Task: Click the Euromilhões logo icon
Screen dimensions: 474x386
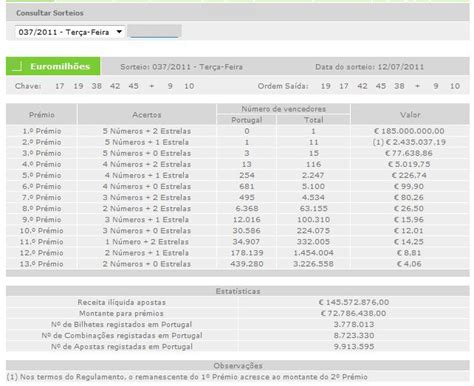Action: pyautogui.click(x=17, y=66)
